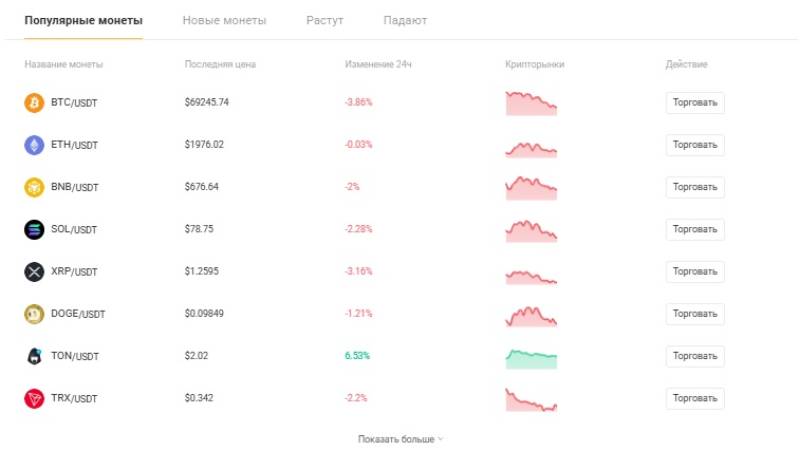The width and height of the screenshot is (800, 451).
Task: Click the Solana coin icon
Action: [x=34, y=230]
